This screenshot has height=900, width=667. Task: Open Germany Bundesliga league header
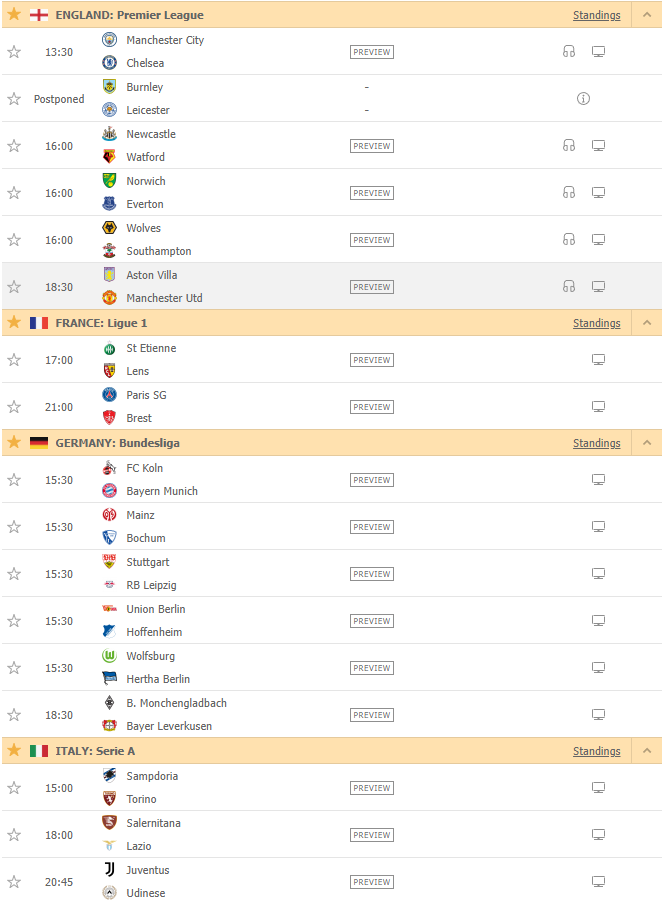tap(117, 443)
